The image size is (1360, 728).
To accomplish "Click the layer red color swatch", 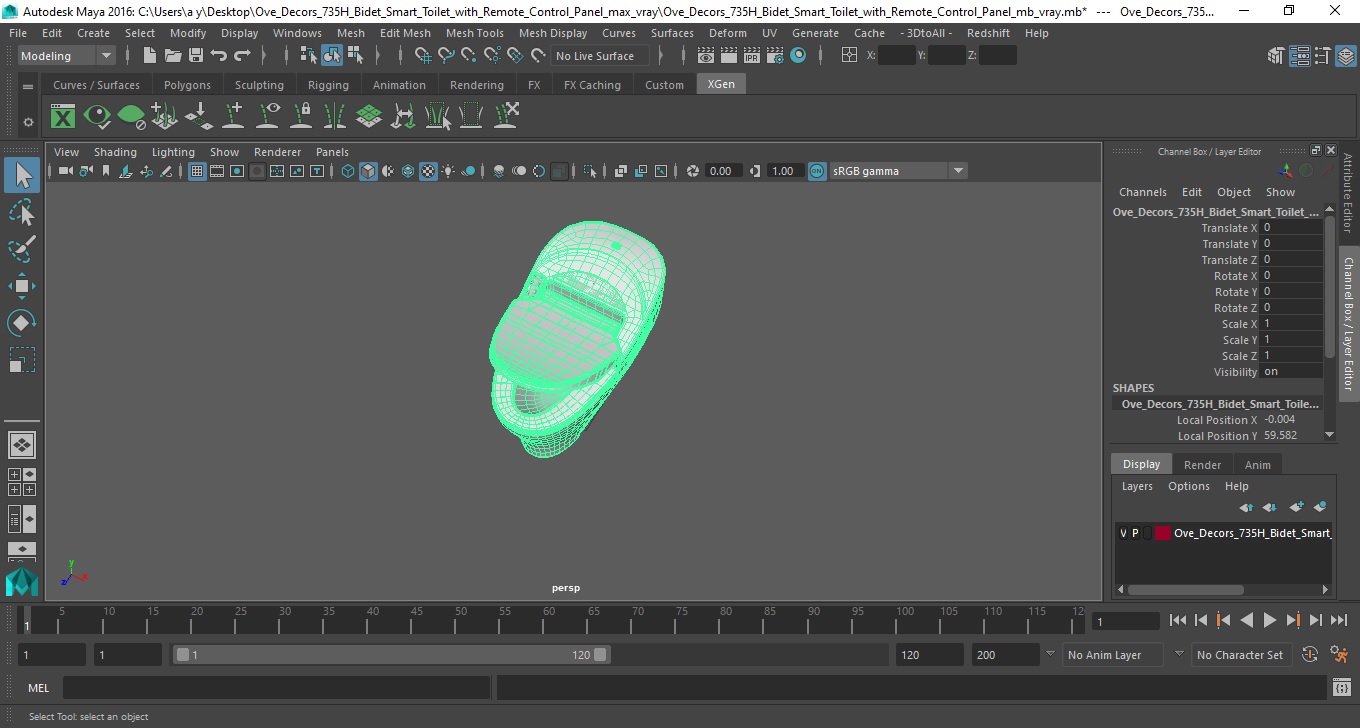I will (1162, 533).
